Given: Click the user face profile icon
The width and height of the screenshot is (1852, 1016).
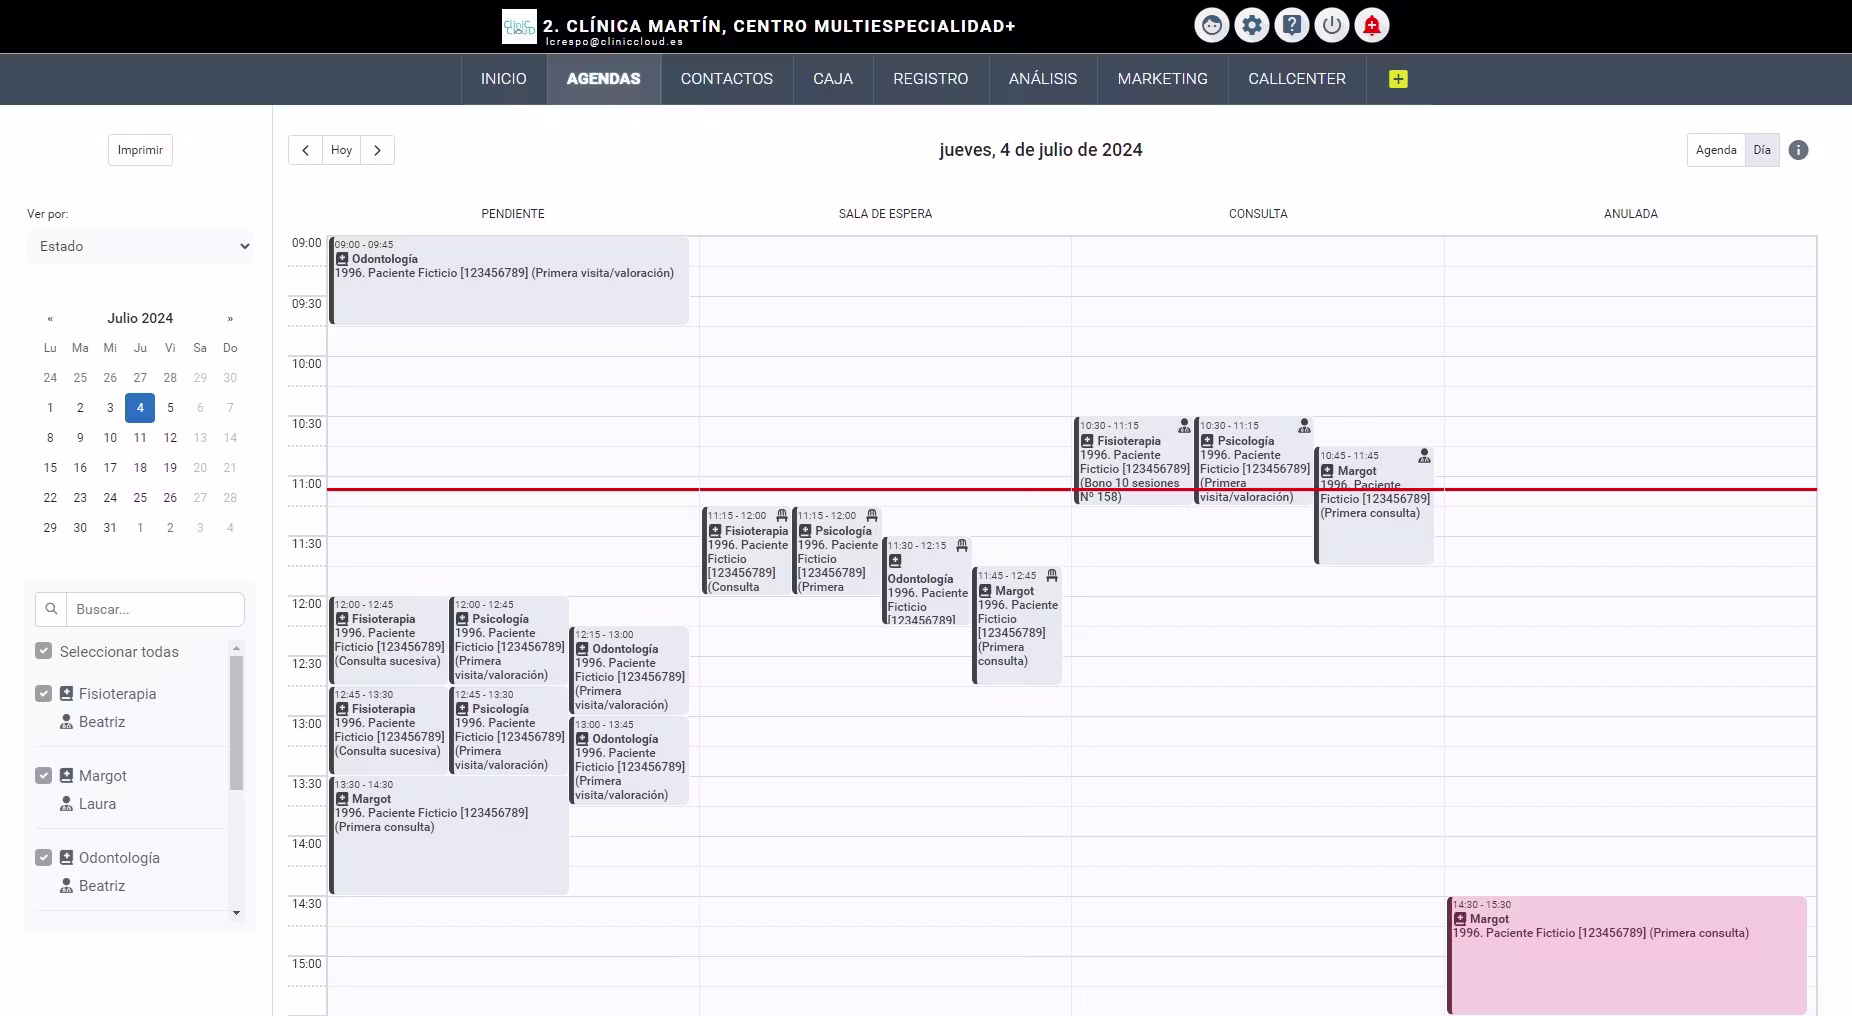Looking at the screenshot, I should coord(1211,25).
